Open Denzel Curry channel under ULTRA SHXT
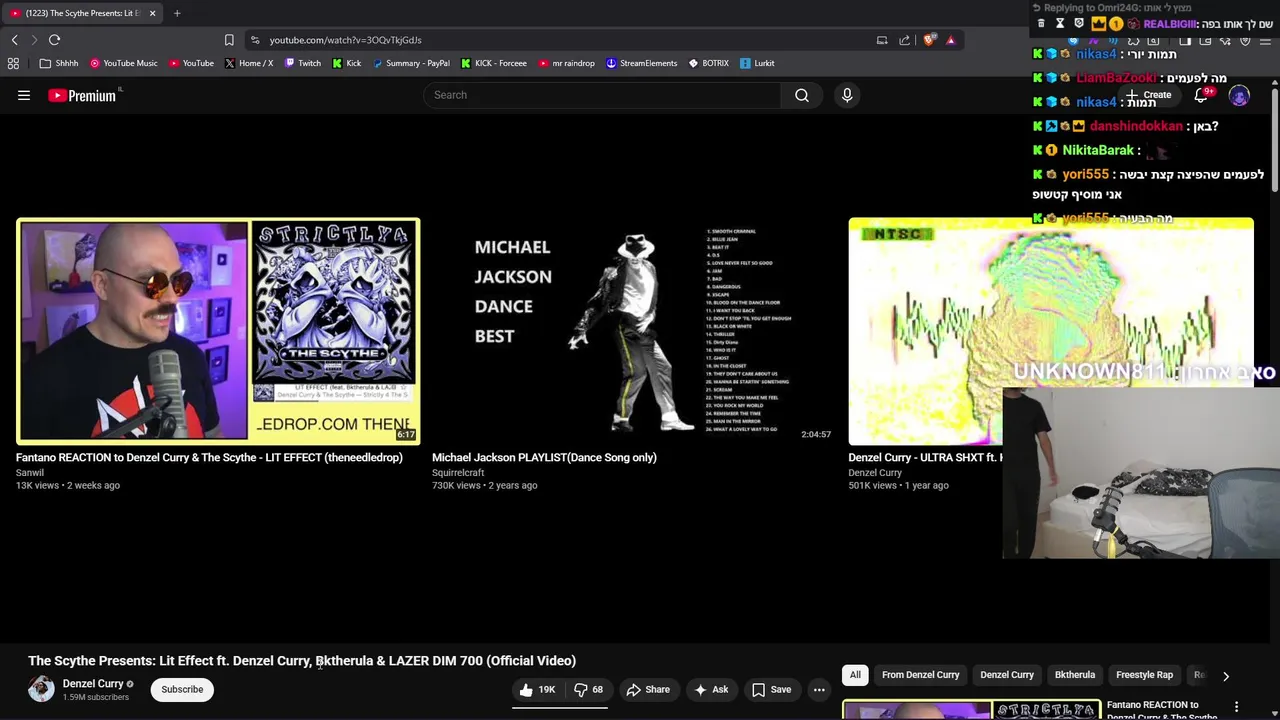Image resolution: width=1280 pixels, height=720 pixels. point(875,472)
